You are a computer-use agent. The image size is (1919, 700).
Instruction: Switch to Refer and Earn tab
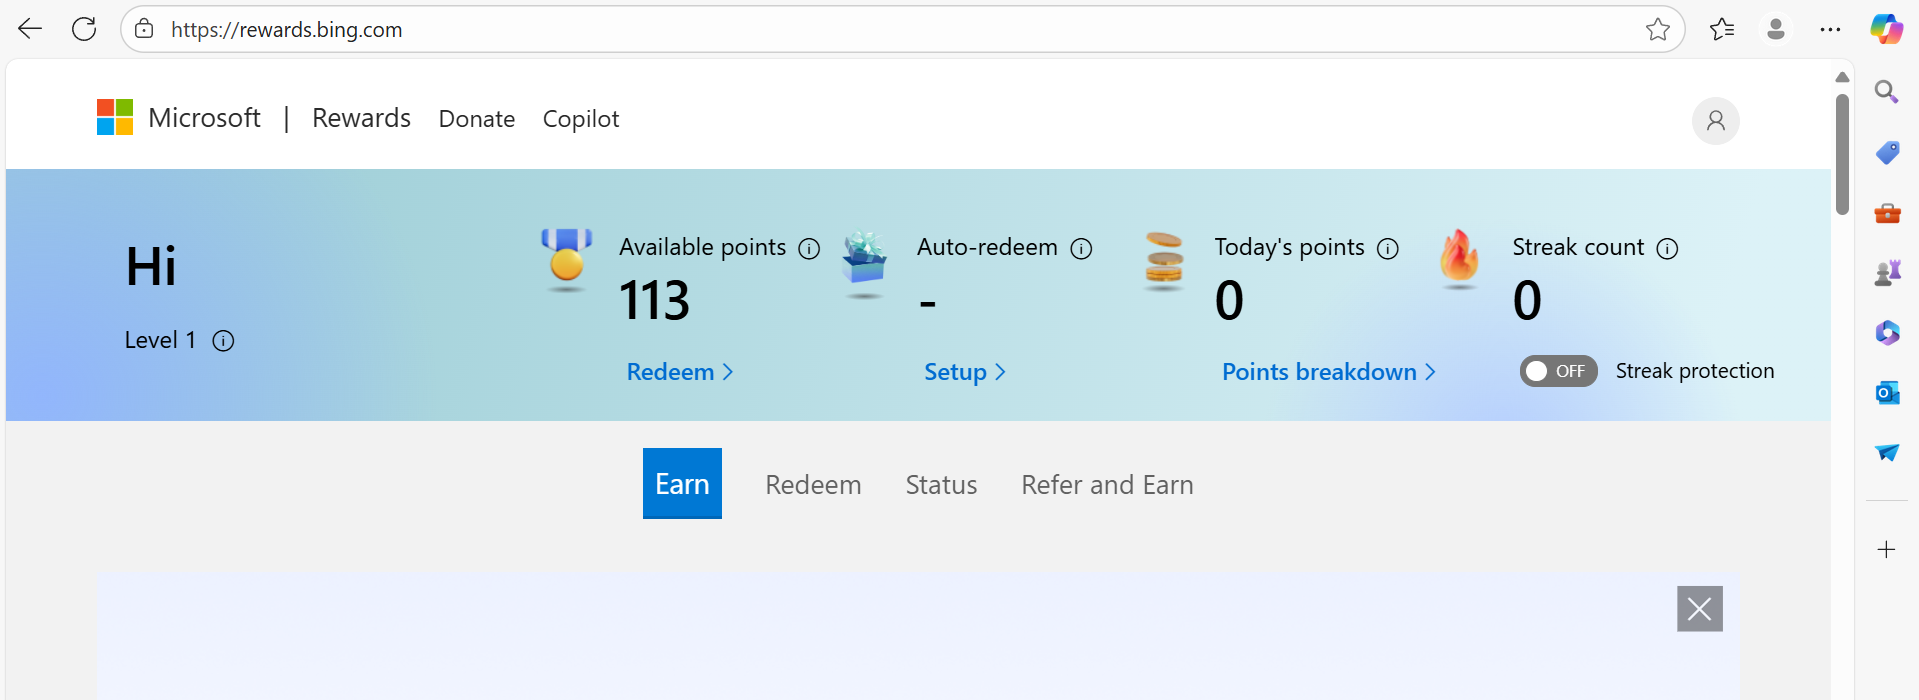[x=1107, y=485]
